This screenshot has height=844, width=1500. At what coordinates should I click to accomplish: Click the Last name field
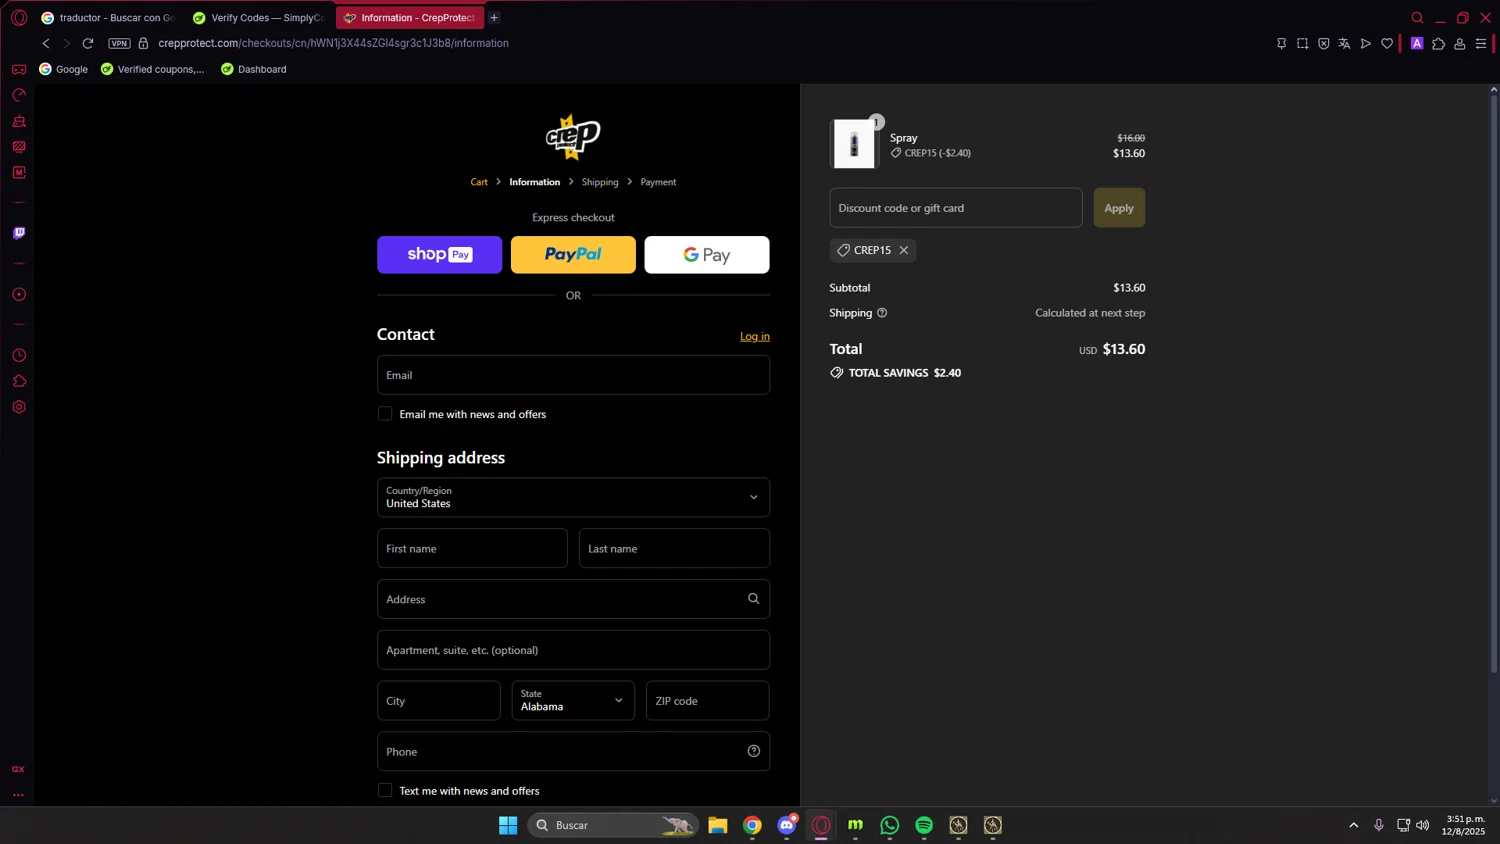tap(674, 548)
